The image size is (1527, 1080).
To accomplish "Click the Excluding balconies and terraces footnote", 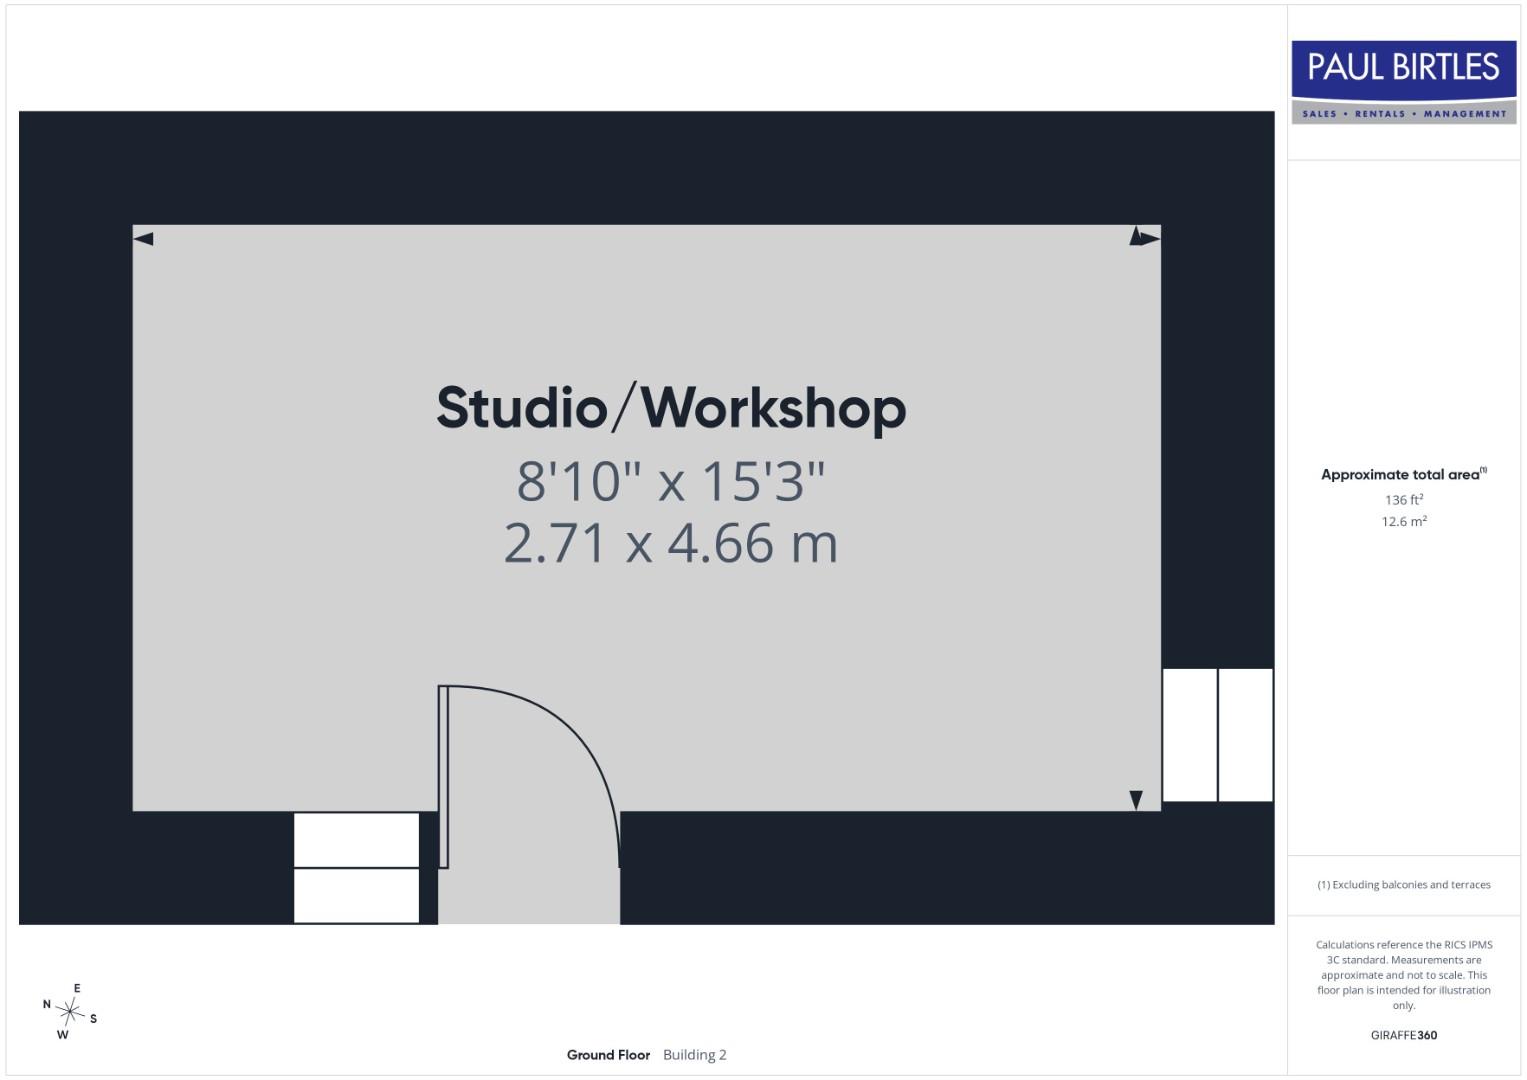I will (1404, 885).
